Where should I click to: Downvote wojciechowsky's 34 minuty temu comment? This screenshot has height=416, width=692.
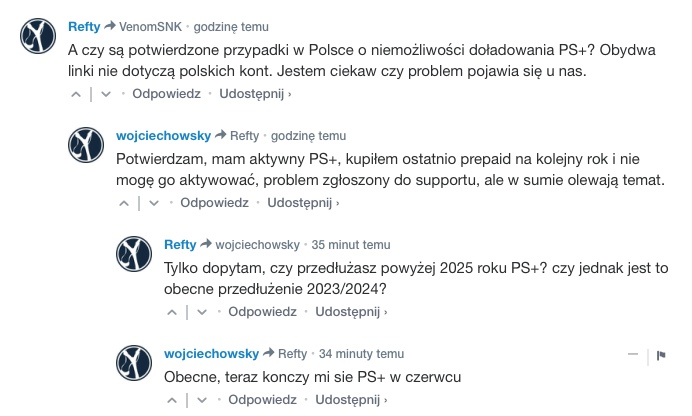point(202,400)
